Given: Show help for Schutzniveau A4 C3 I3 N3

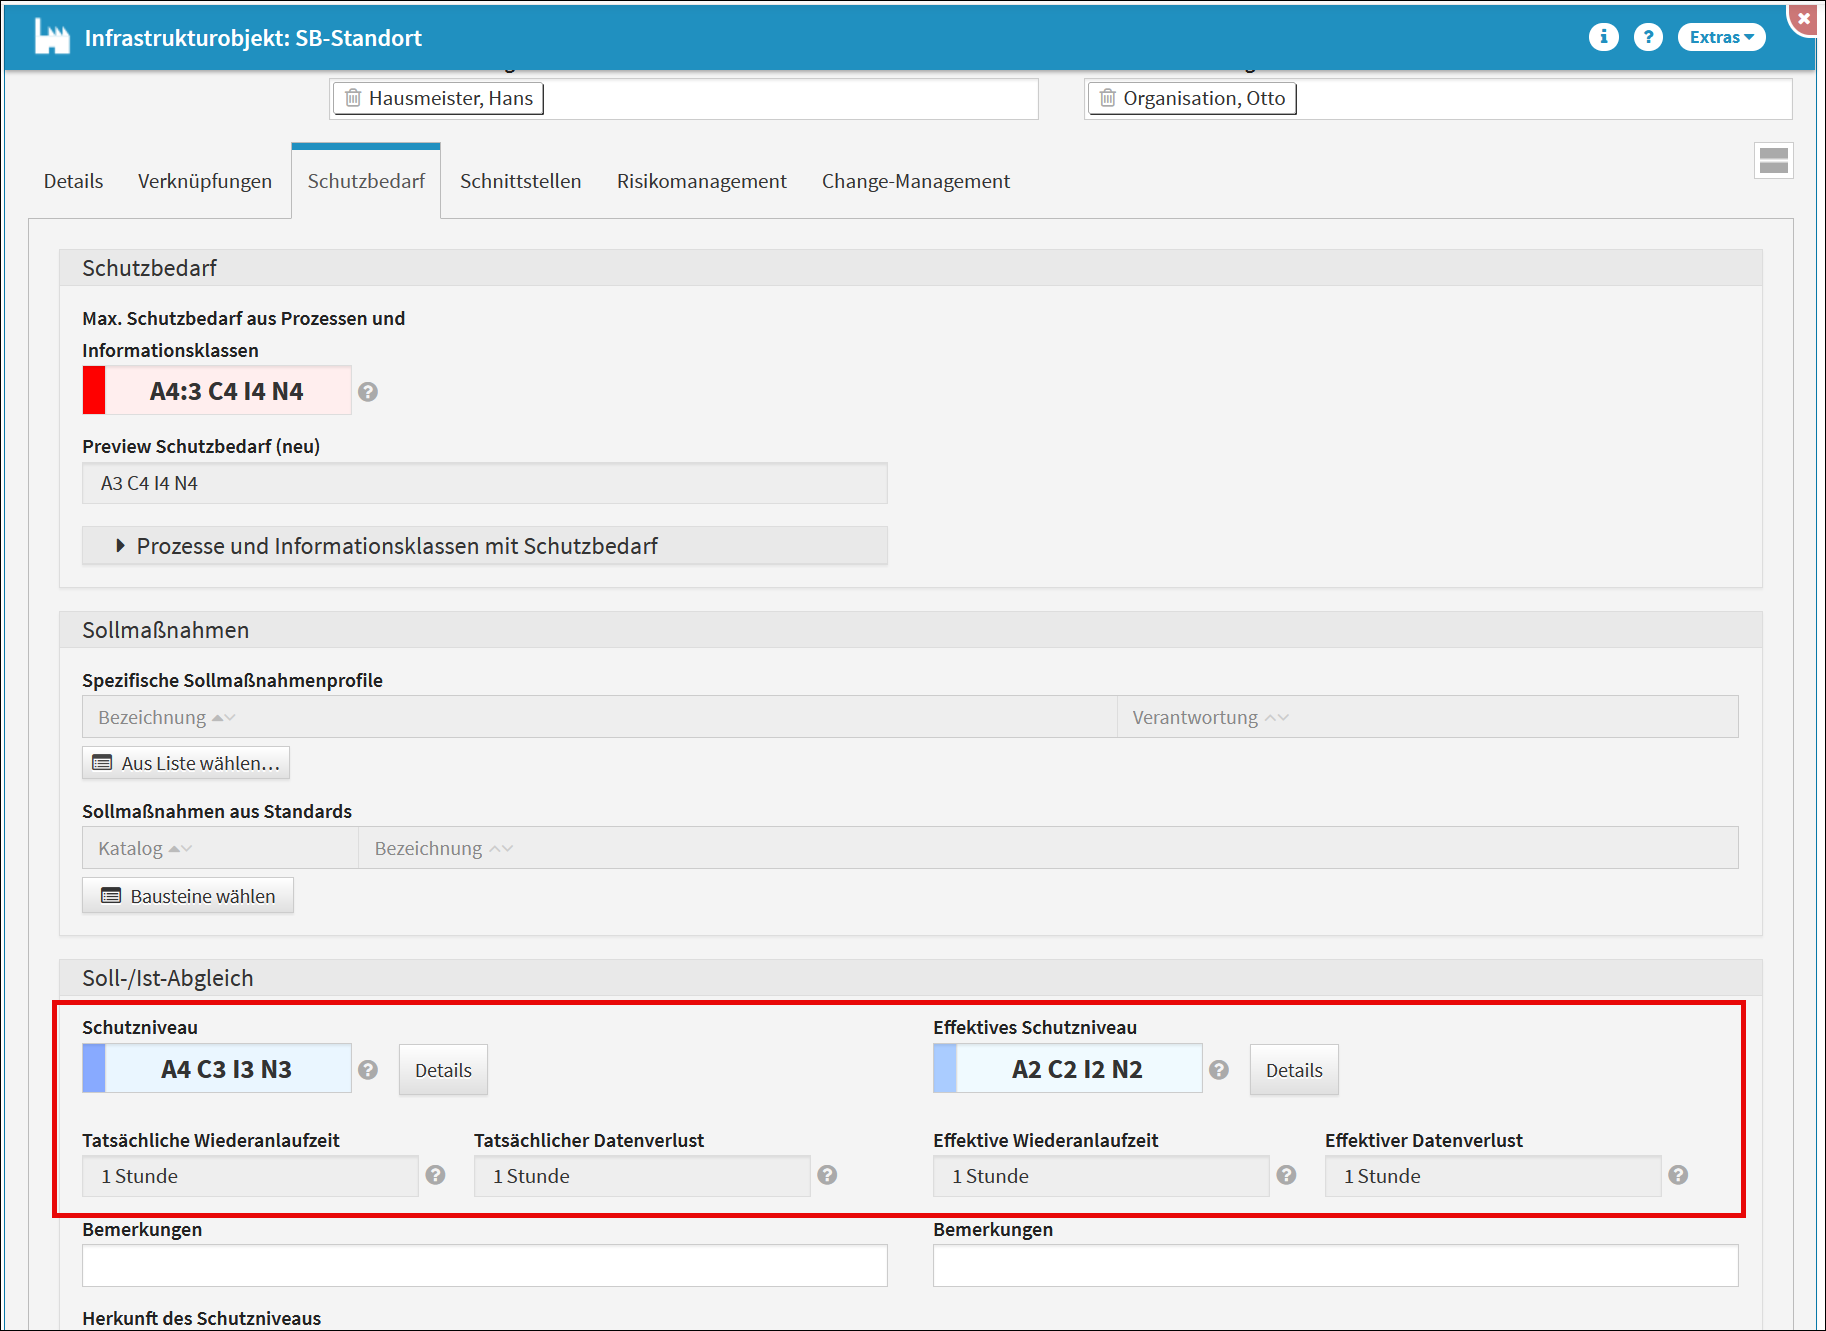Looking at the screenshot, I should click(368, 1070).
